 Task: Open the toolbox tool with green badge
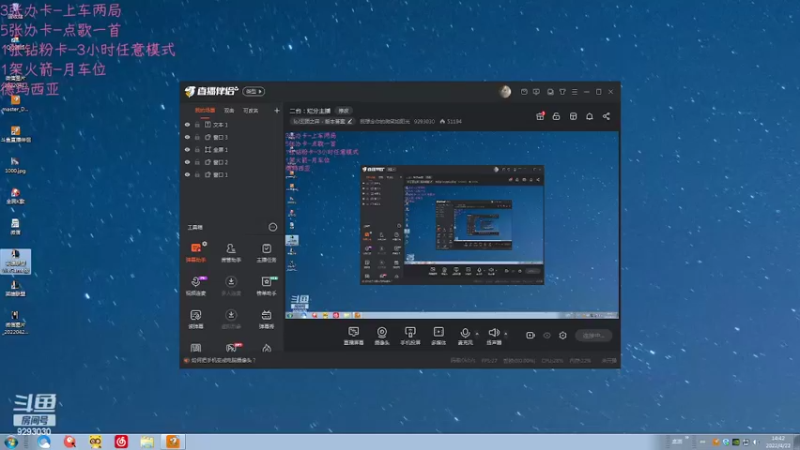tap(266, 286)
